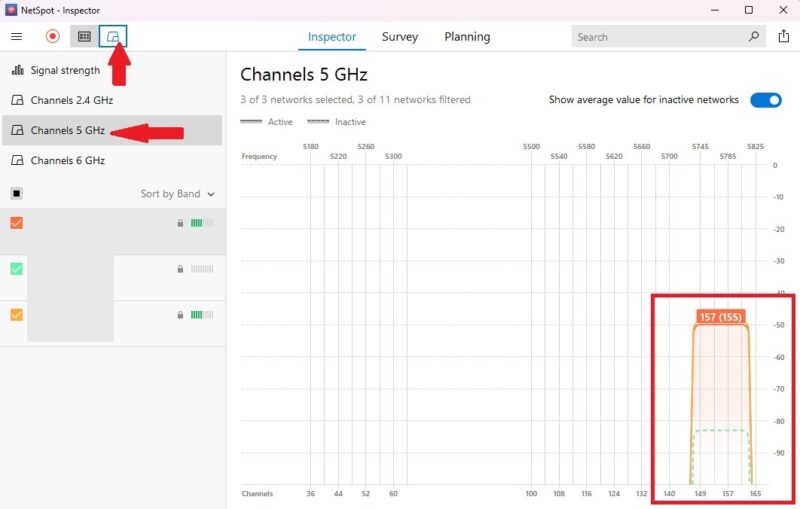Open the hamburger menu
Image resolution: width=800 pixels, height=509 pixels.
pos(17,37)
